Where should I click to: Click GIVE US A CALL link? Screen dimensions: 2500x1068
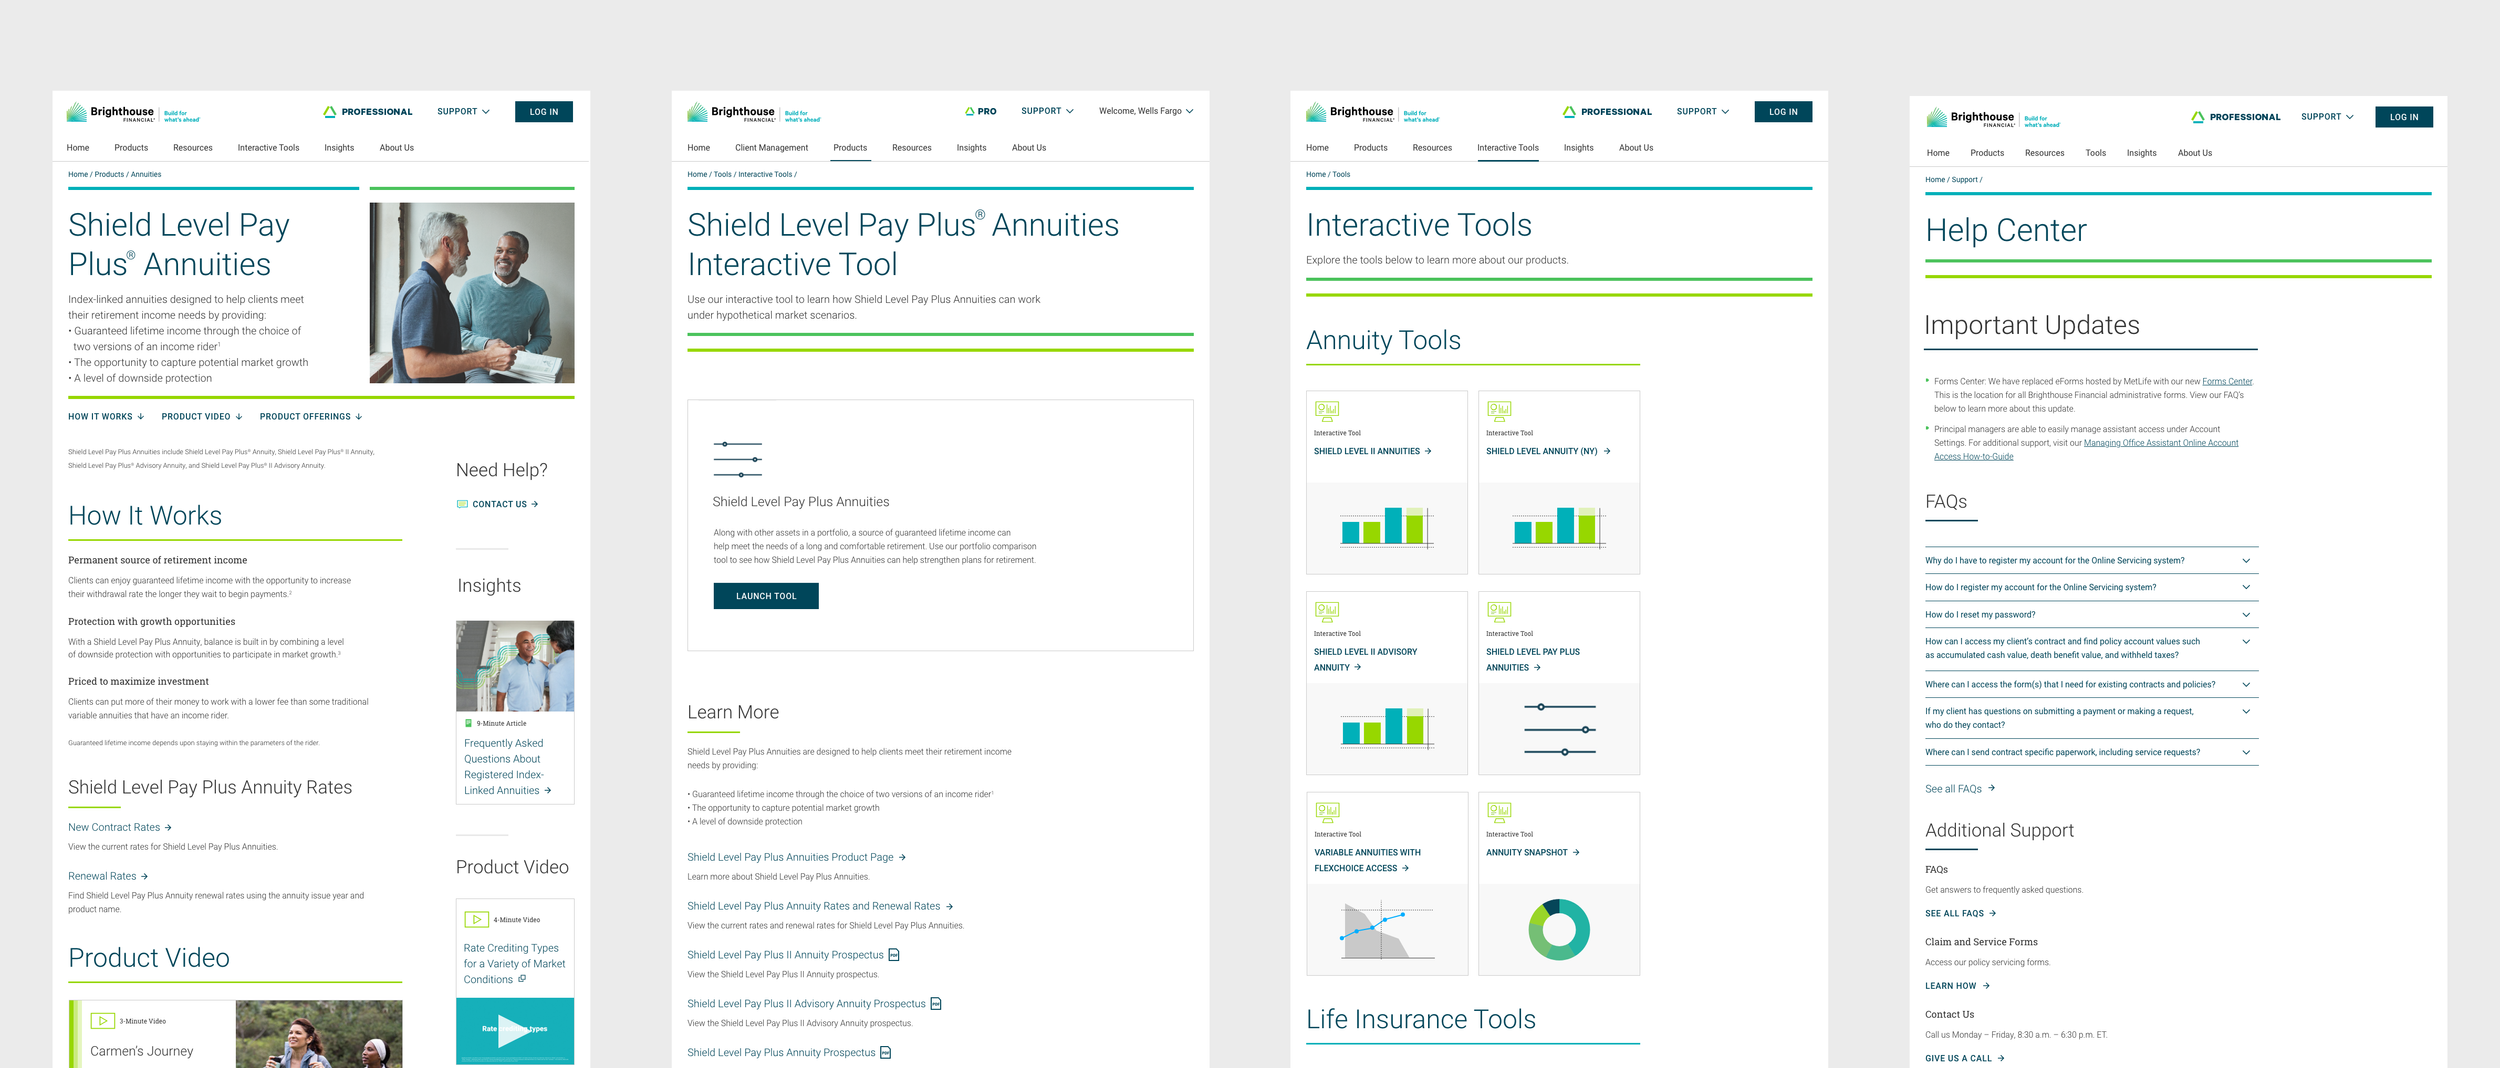pyautogui.click(x=1965, y=1058)
